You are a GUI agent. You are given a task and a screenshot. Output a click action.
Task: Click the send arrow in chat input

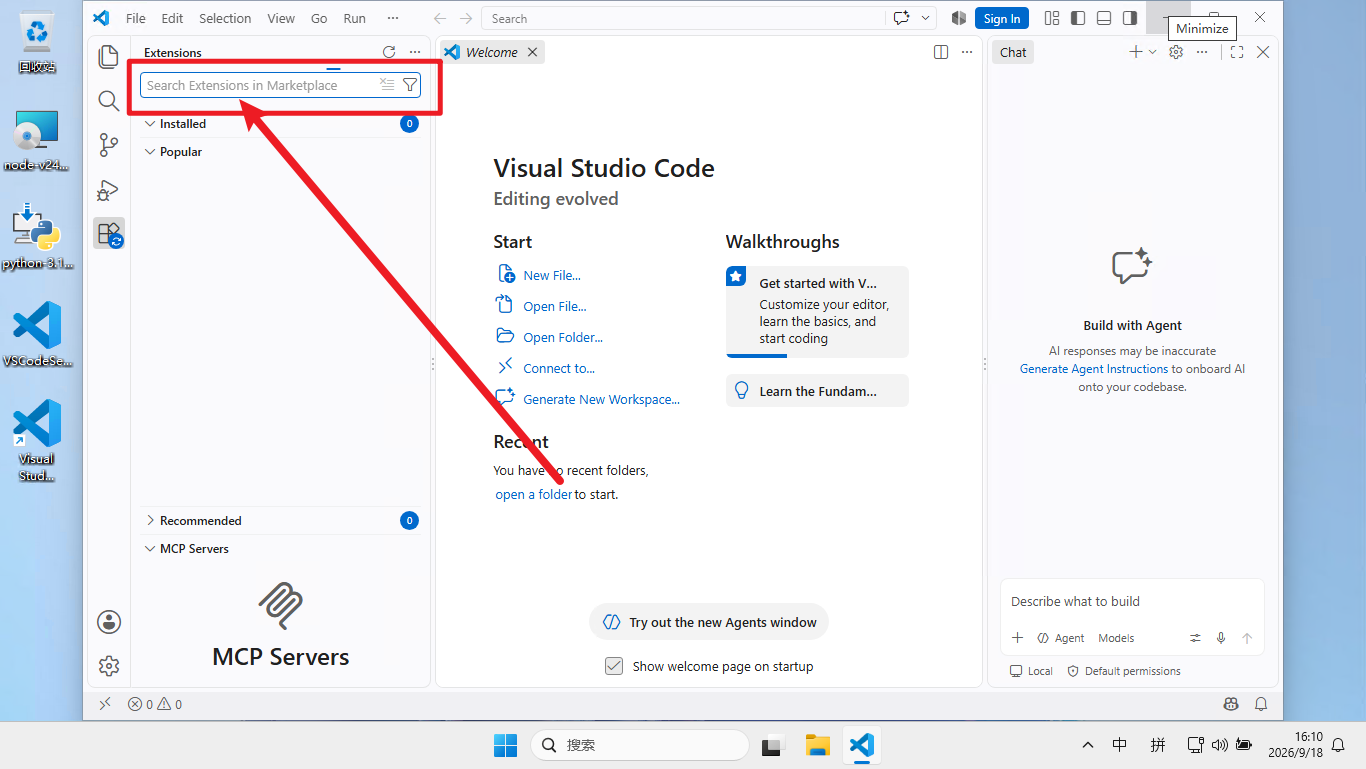pyautogui.click(x=1247, y=638)
